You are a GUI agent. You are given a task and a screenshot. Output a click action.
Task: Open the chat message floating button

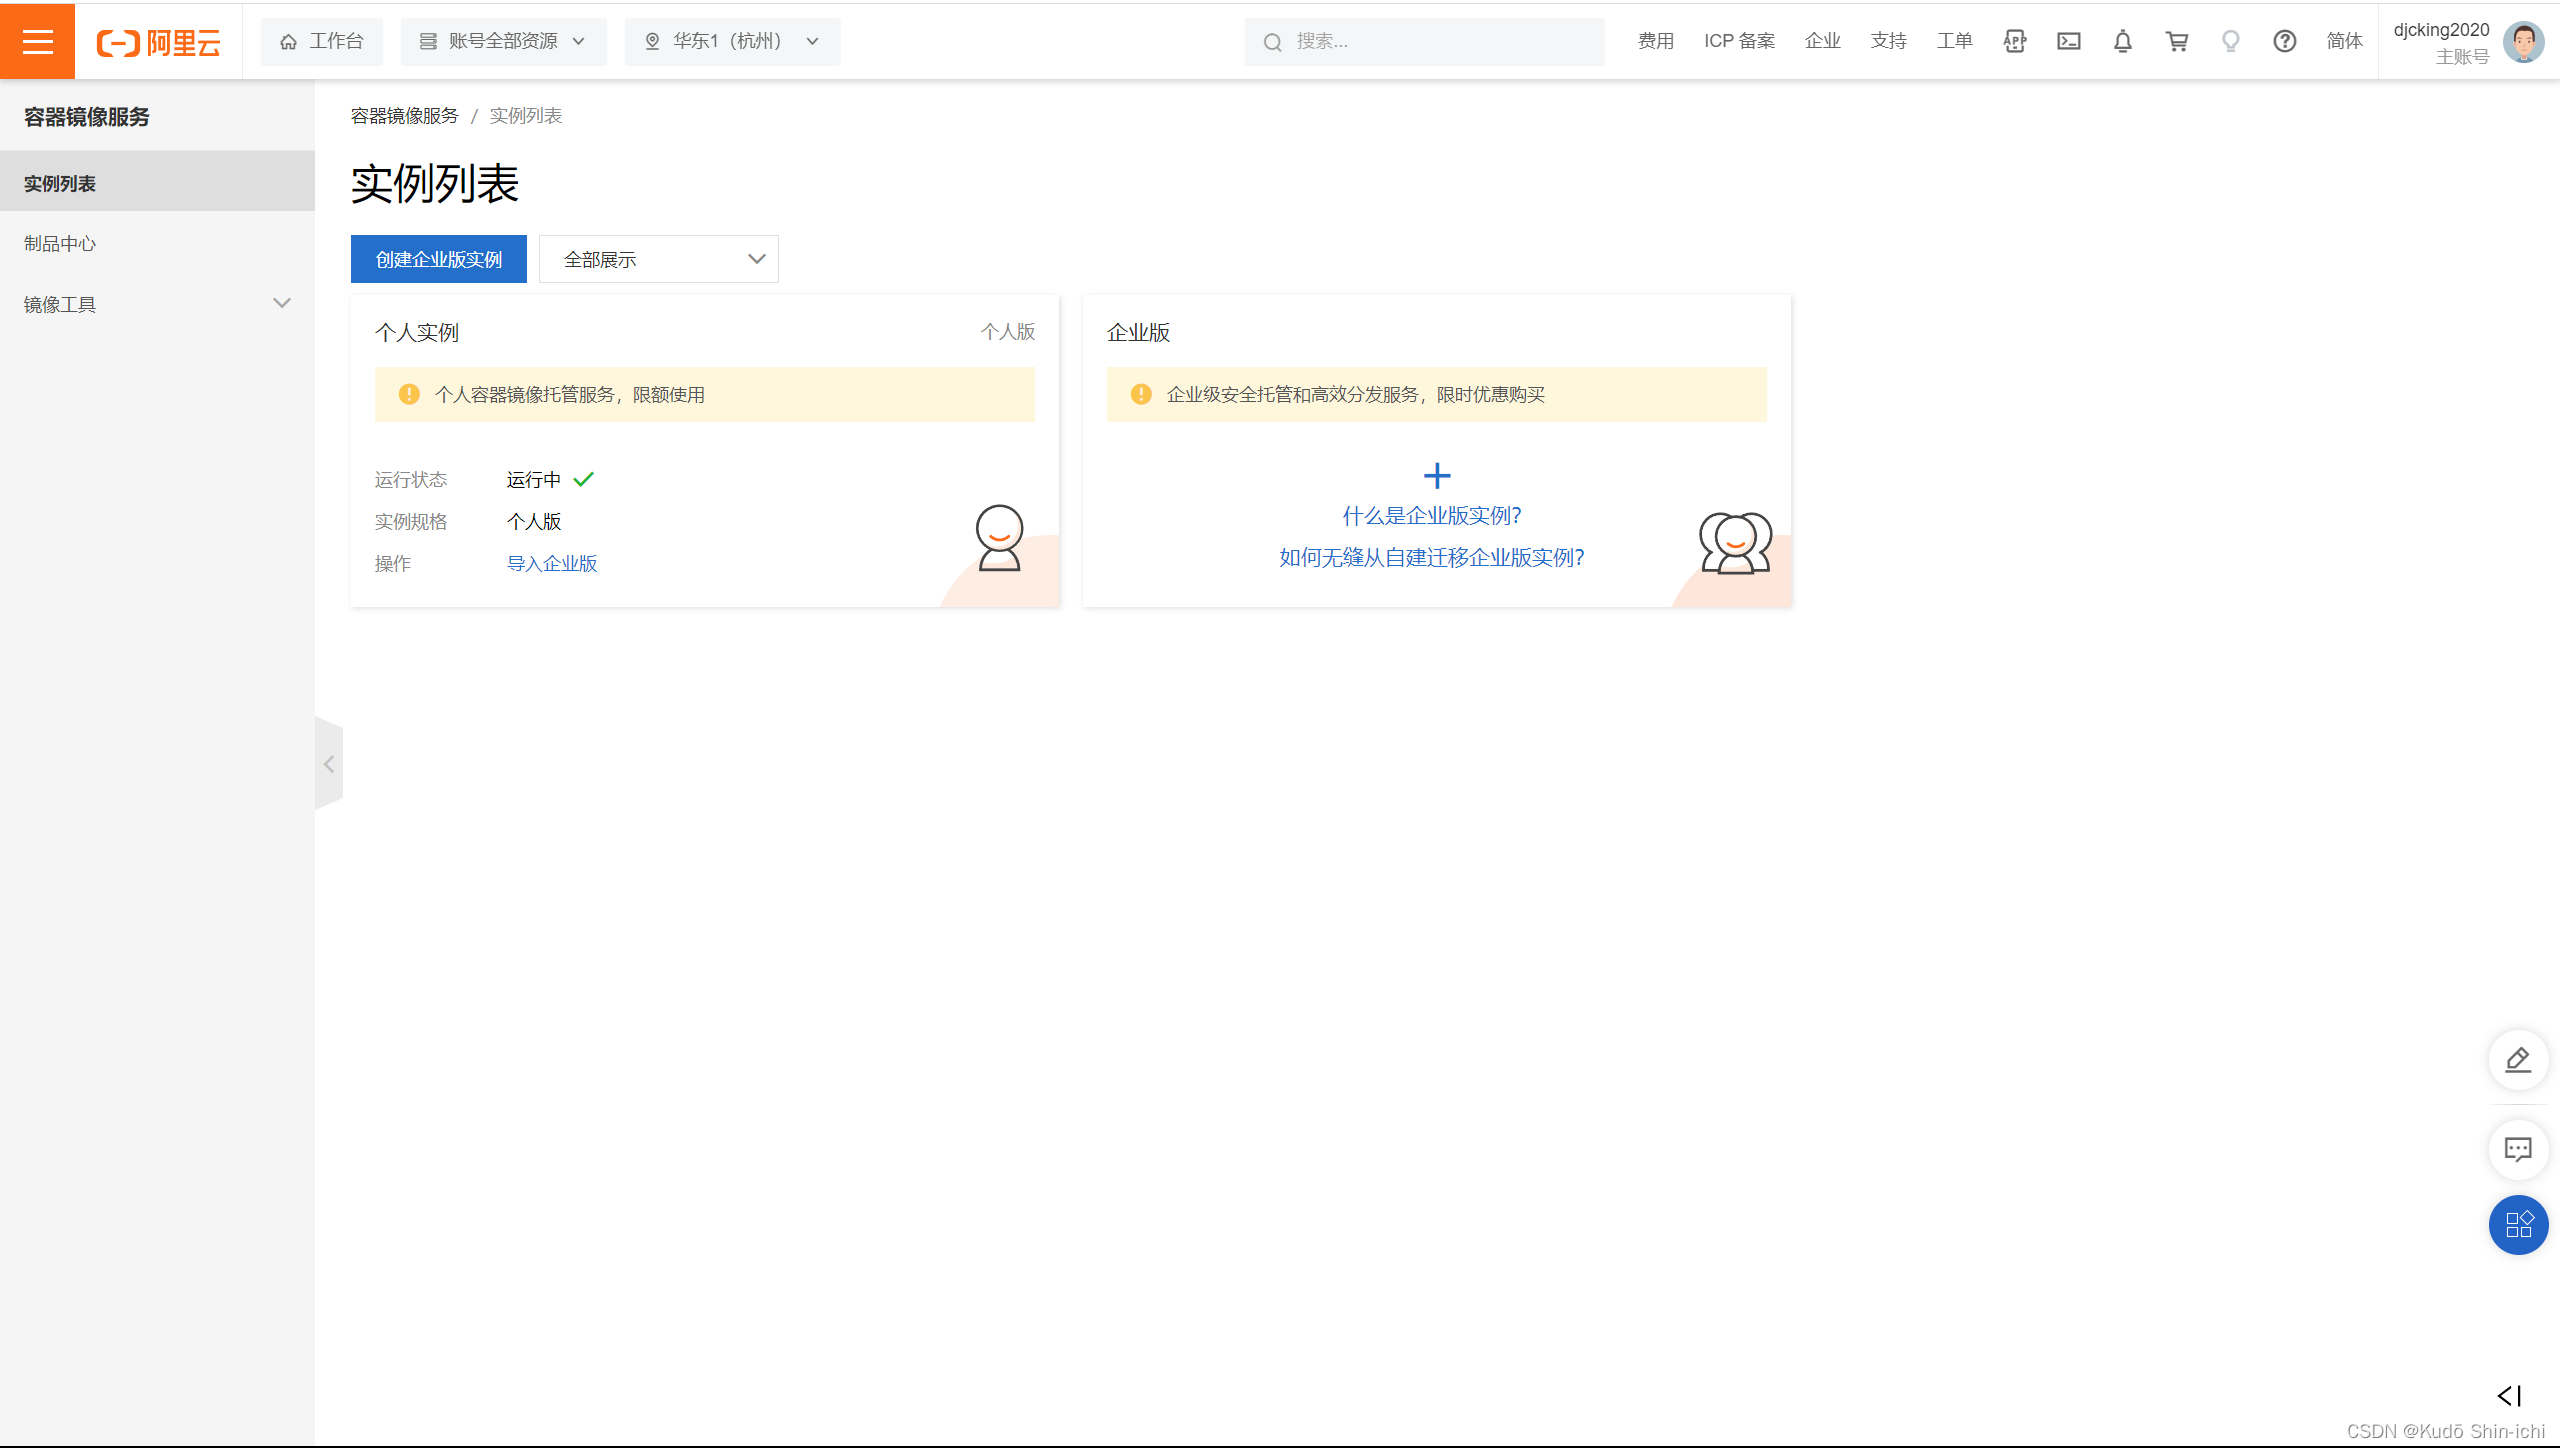click(x=2517, y=1149)
